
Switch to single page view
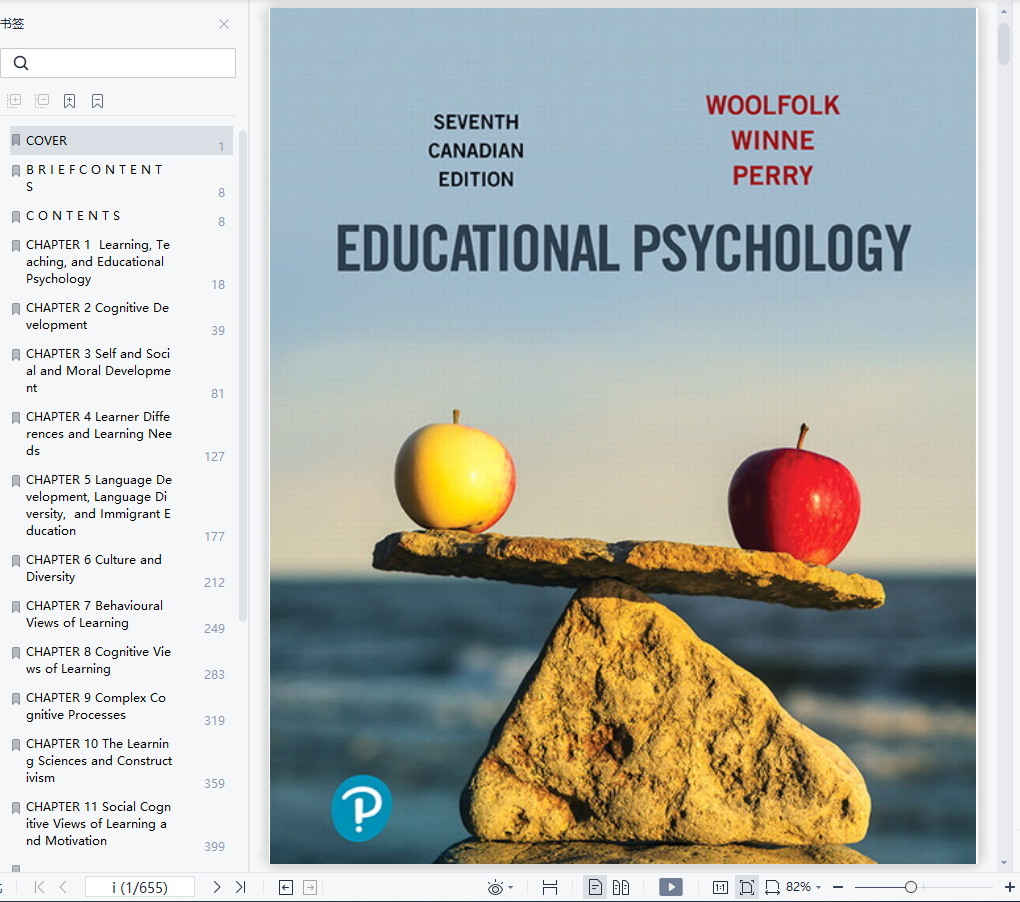[595, 887]
